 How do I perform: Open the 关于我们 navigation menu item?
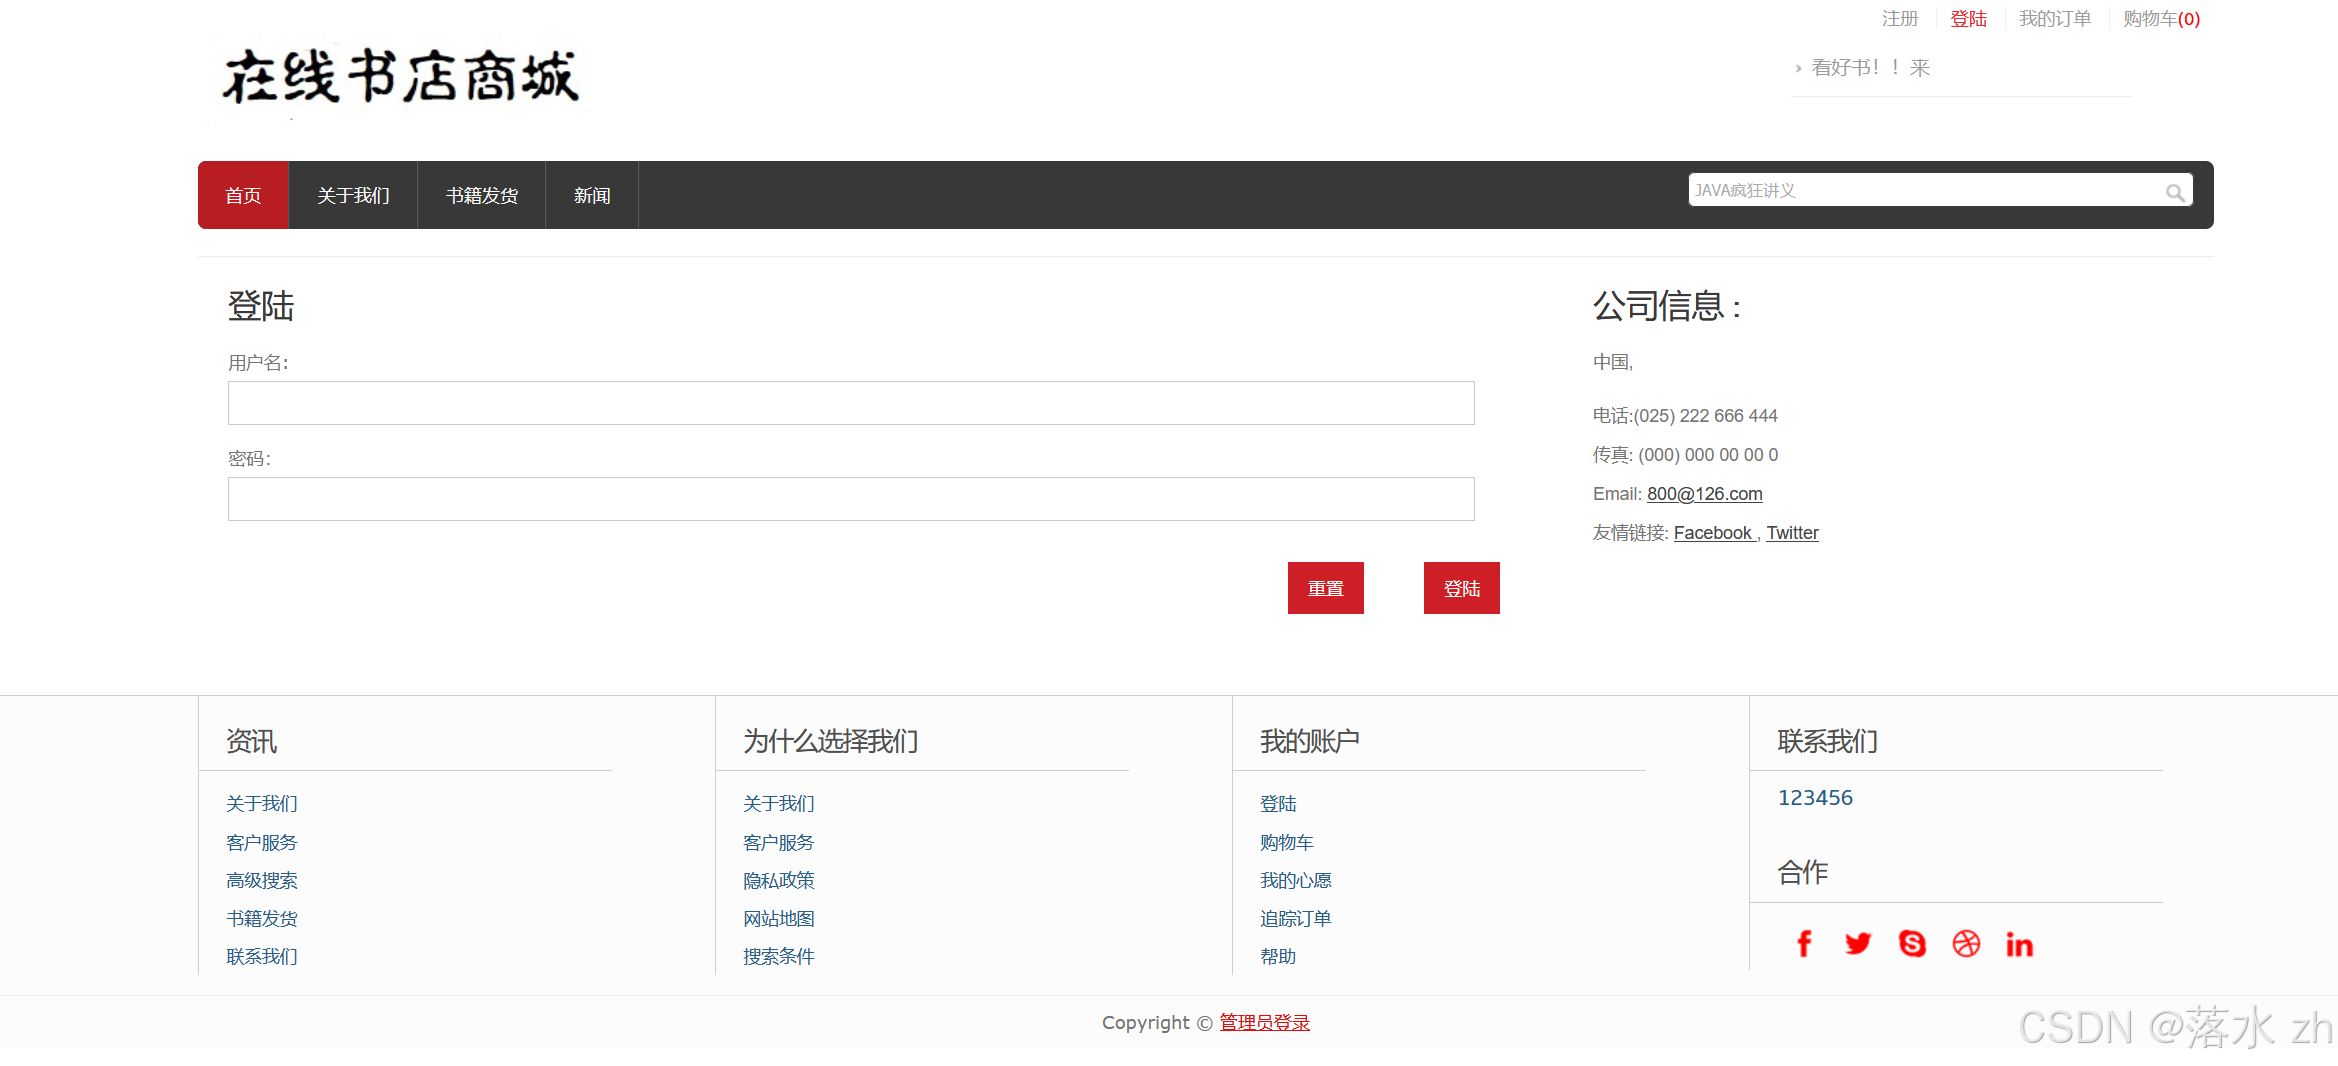point(353,195)
